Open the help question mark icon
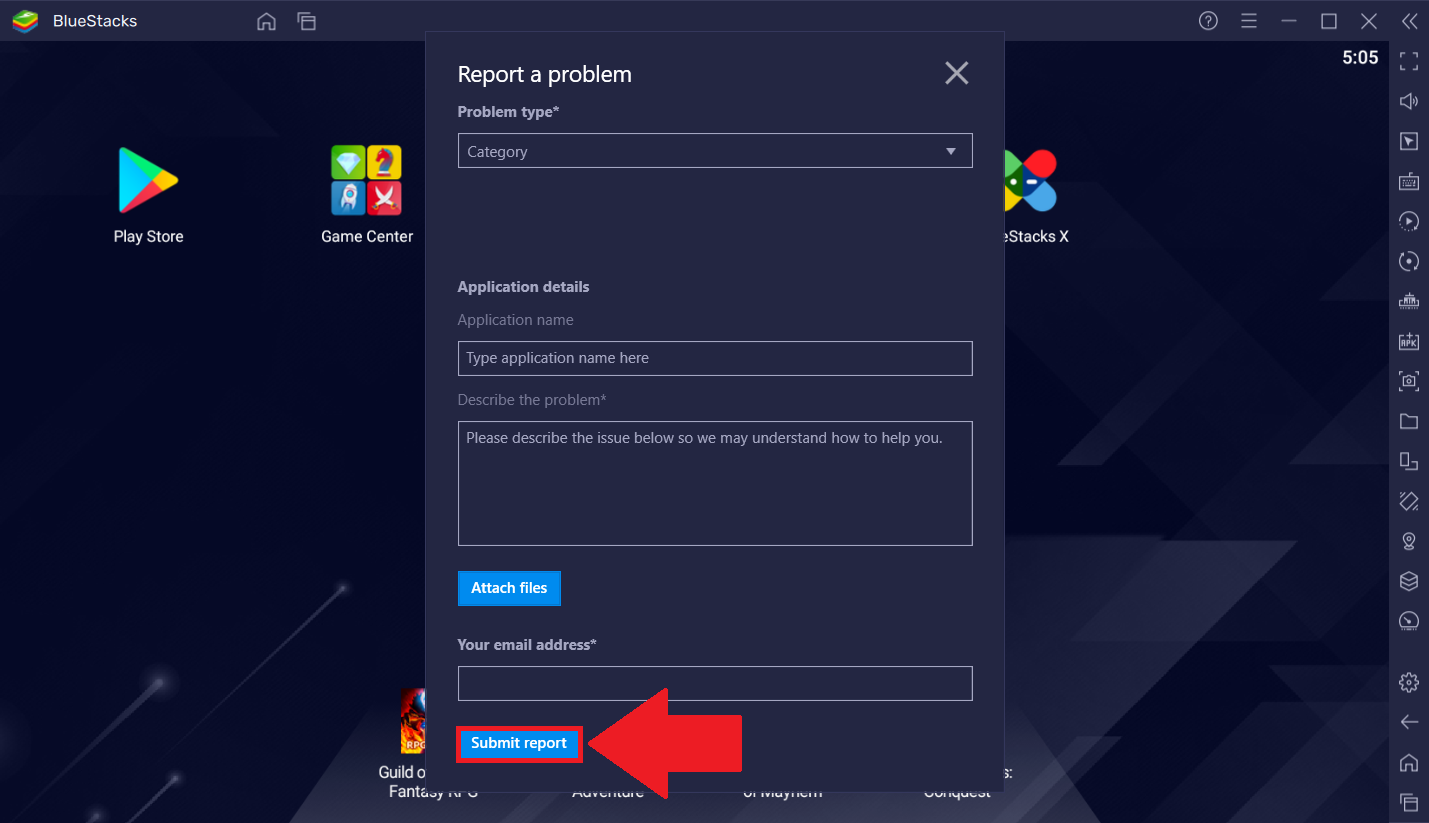 1208,21
